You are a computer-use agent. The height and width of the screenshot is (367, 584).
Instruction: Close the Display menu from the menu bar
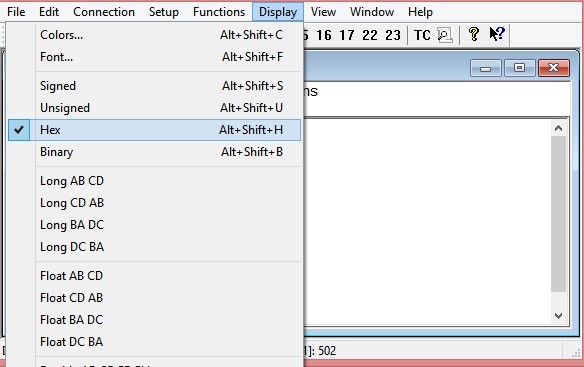click(x=278, y=12)
